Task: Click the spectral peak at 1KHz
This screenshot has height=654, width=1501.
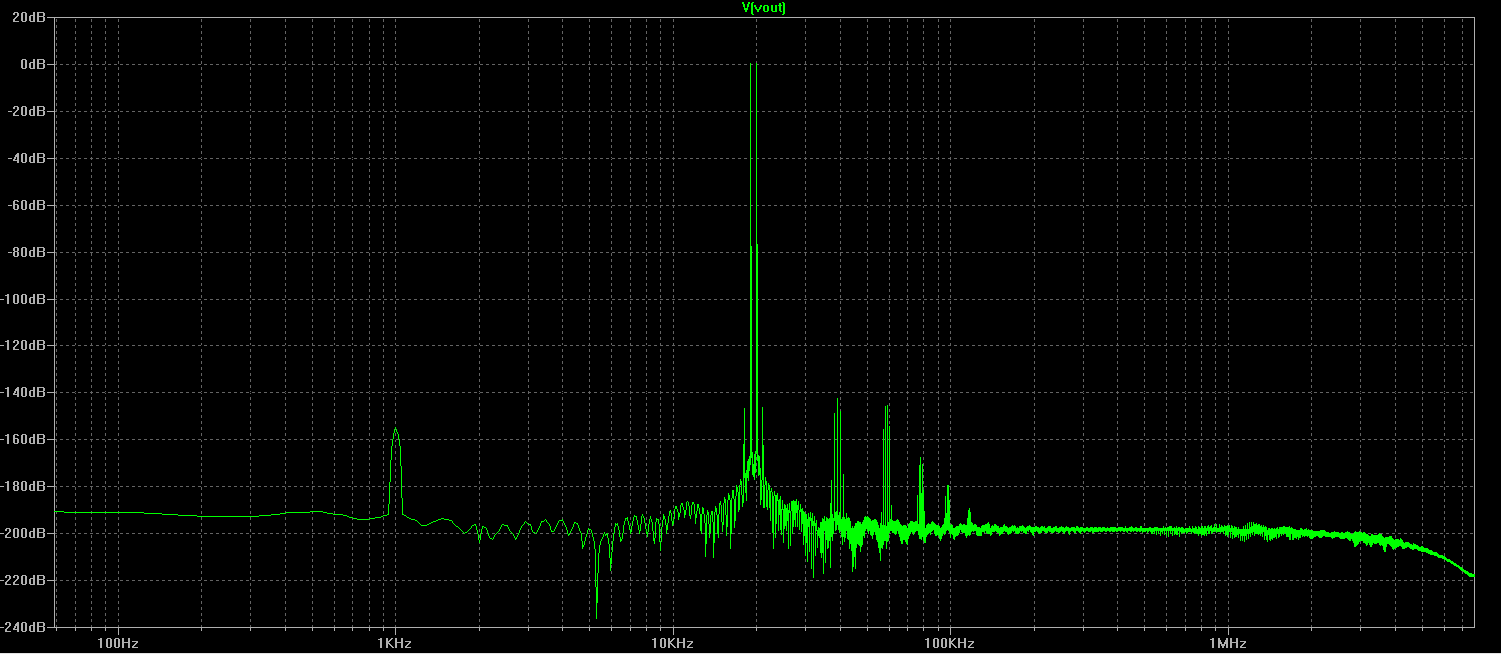Action: 396,431
